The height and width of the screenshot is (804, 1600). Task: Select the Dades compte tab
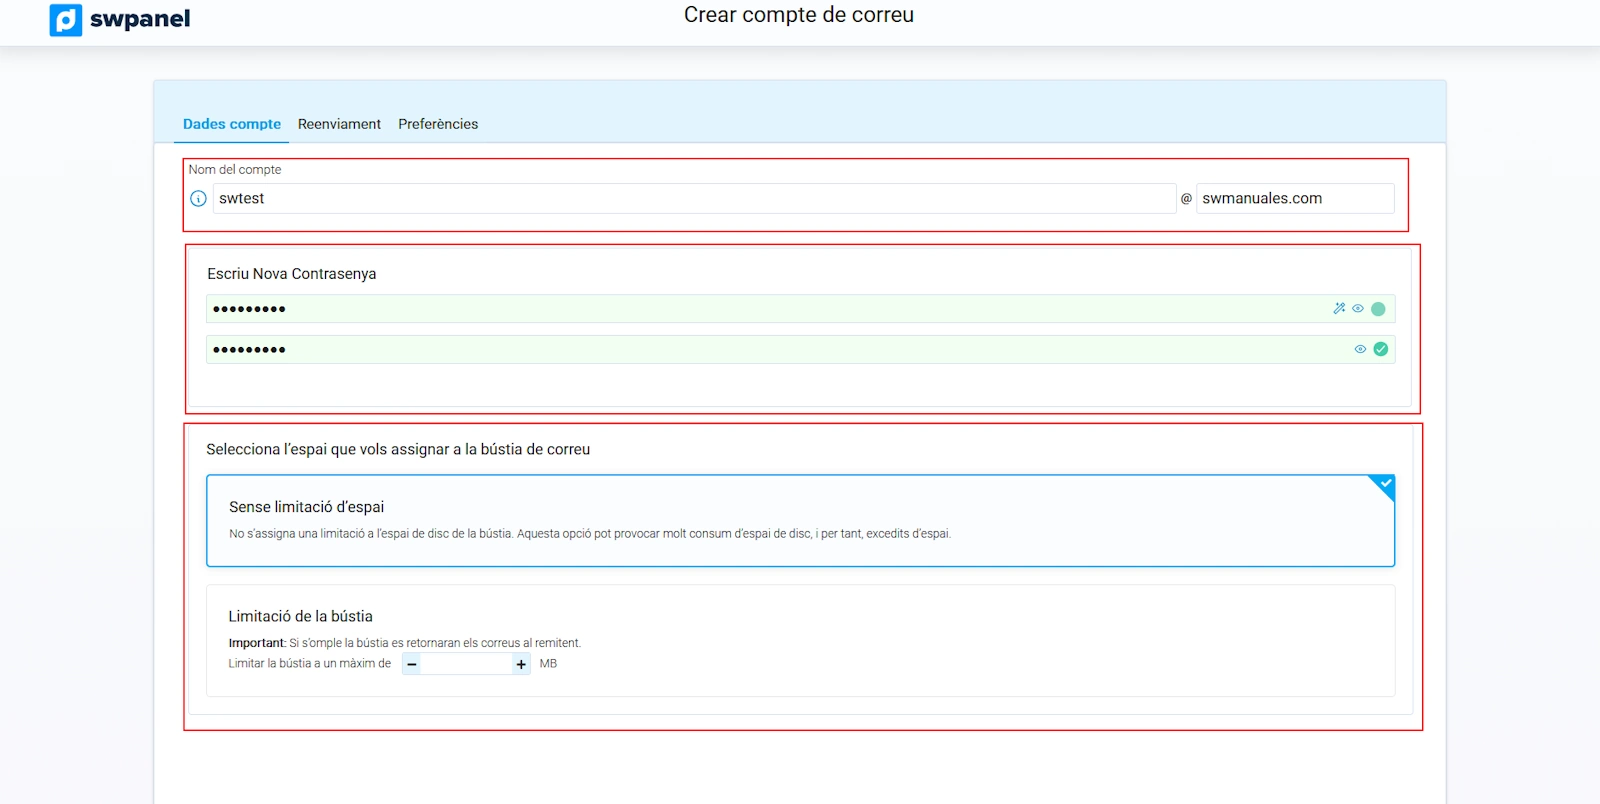(232, 124)
